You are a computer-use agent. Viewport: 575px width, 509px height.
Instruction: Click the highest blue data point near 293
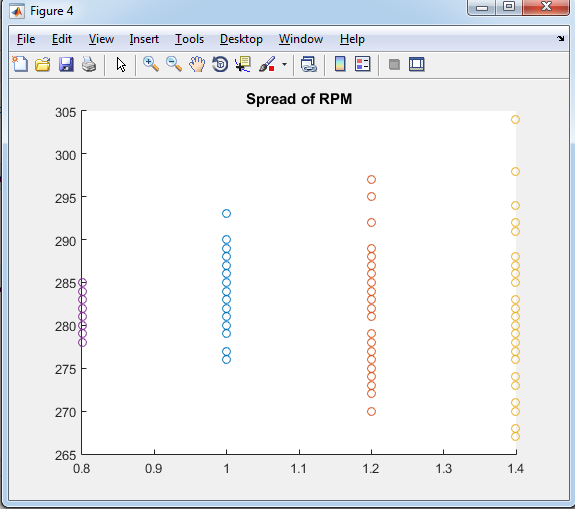click(x=226, y=213)
